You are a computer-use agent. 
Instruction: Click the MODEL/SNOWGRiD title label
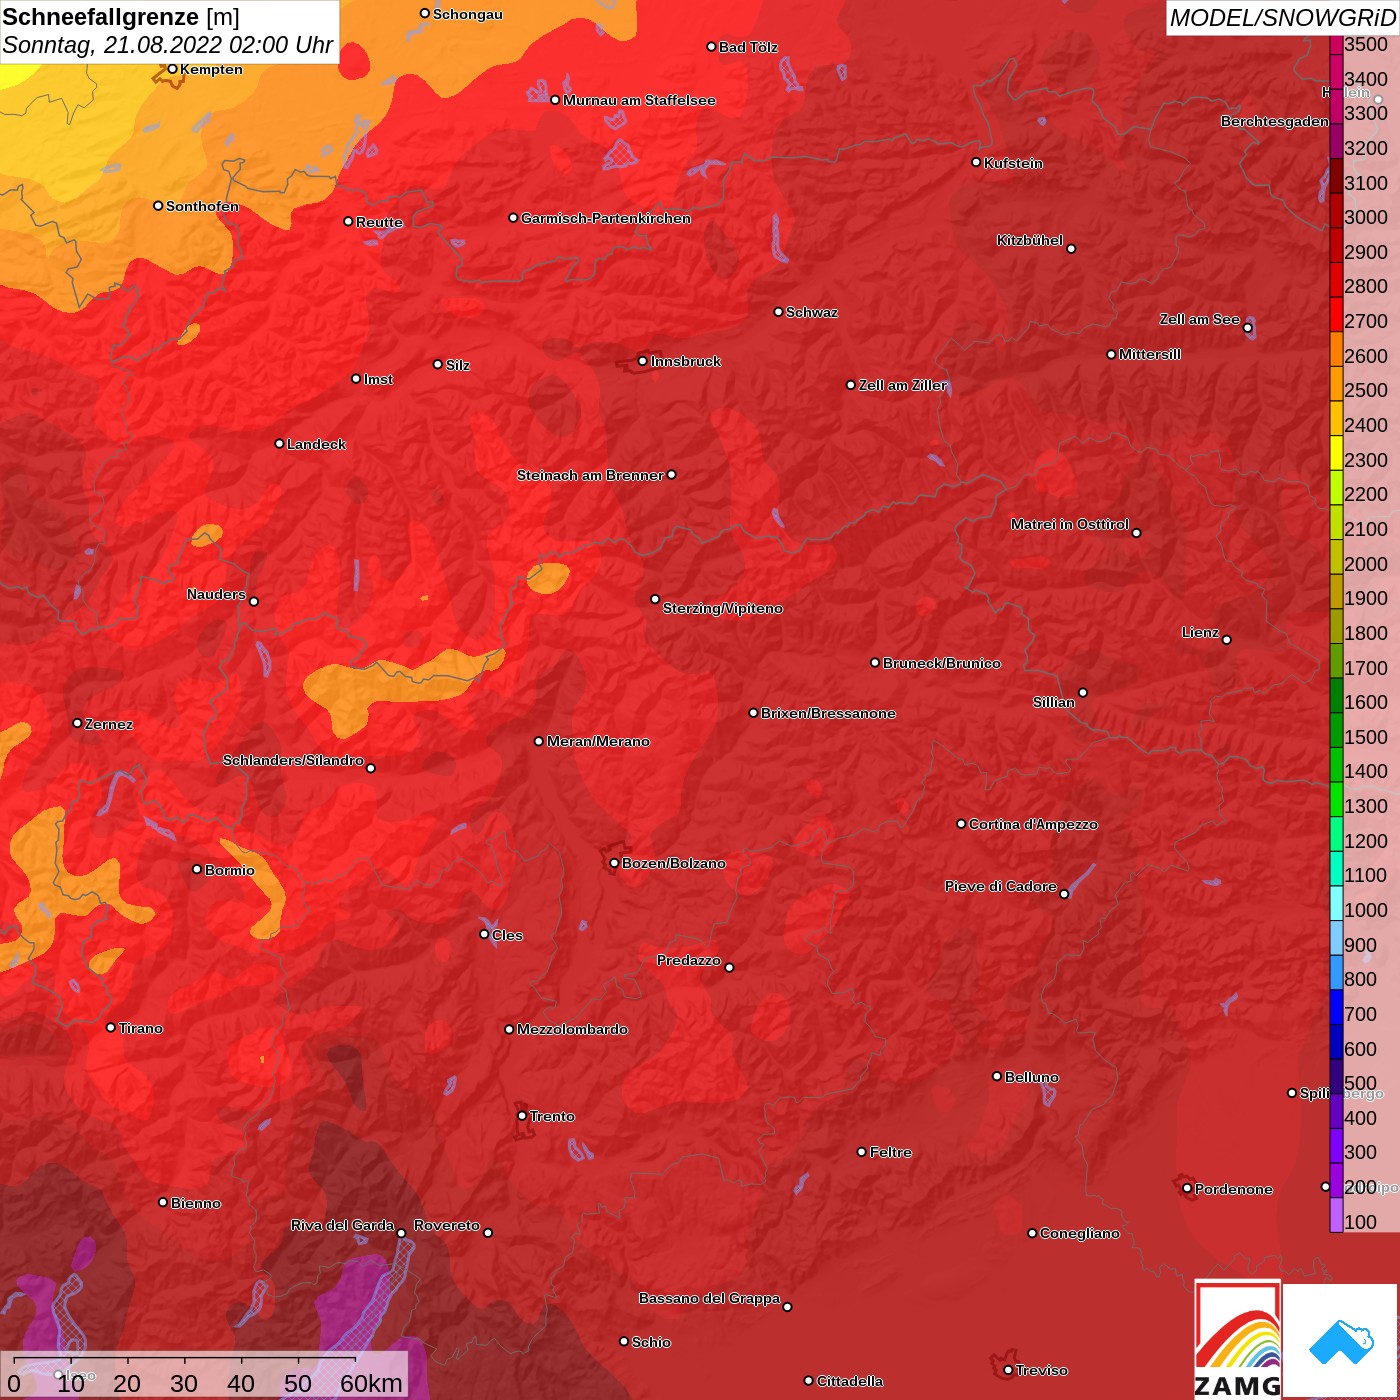pos(1282,18)
